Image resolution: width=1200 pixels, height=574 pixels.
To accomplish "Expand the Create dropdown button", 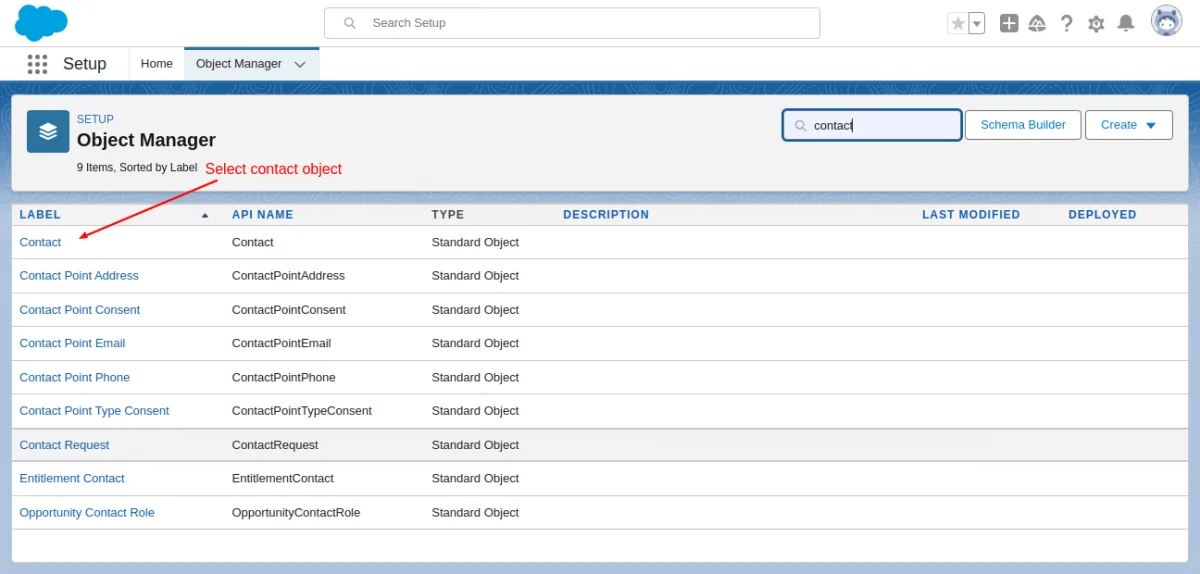I will click(1129, 125).
